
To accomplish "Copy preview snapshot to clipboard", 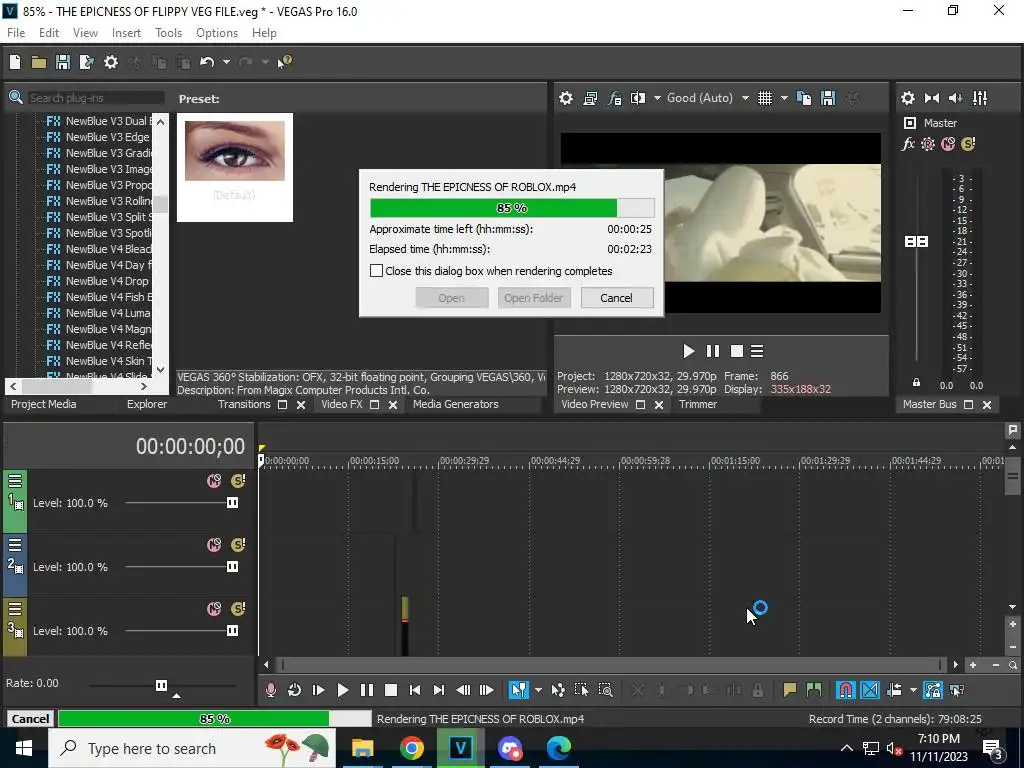I will coord(804,98).
